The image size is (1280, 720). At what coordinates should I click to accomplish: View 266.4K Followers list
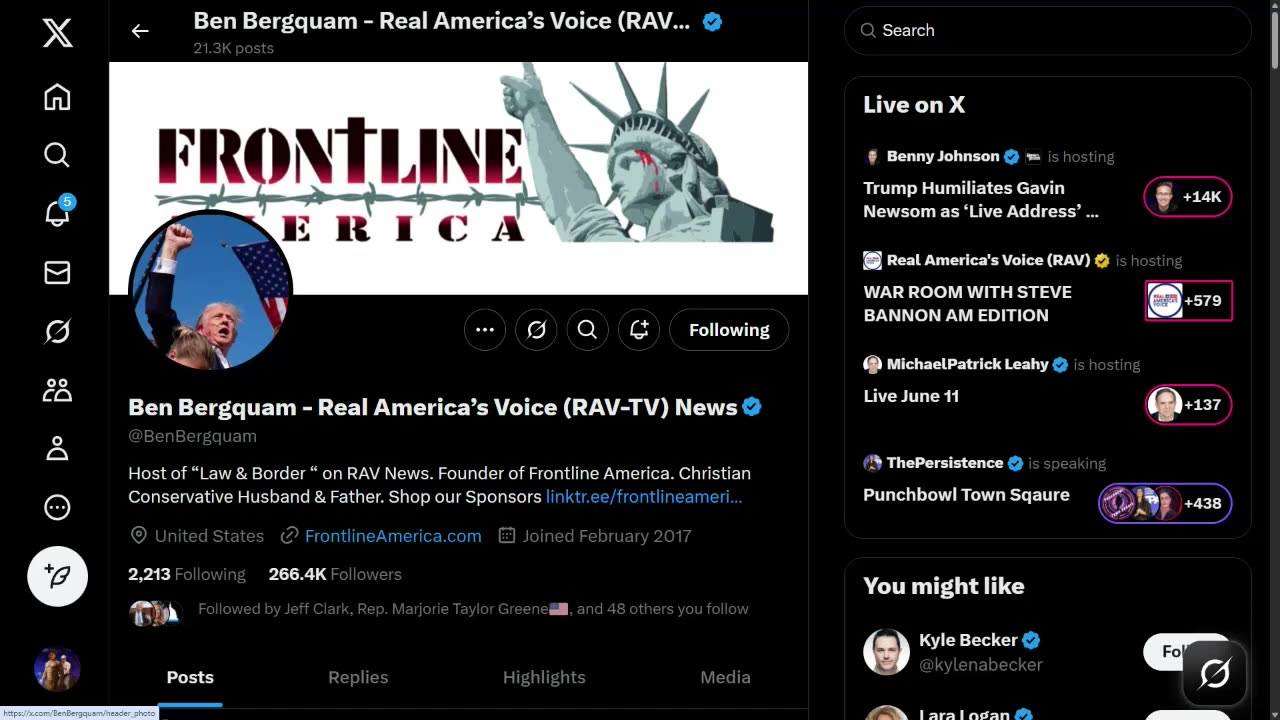point(335,574)
